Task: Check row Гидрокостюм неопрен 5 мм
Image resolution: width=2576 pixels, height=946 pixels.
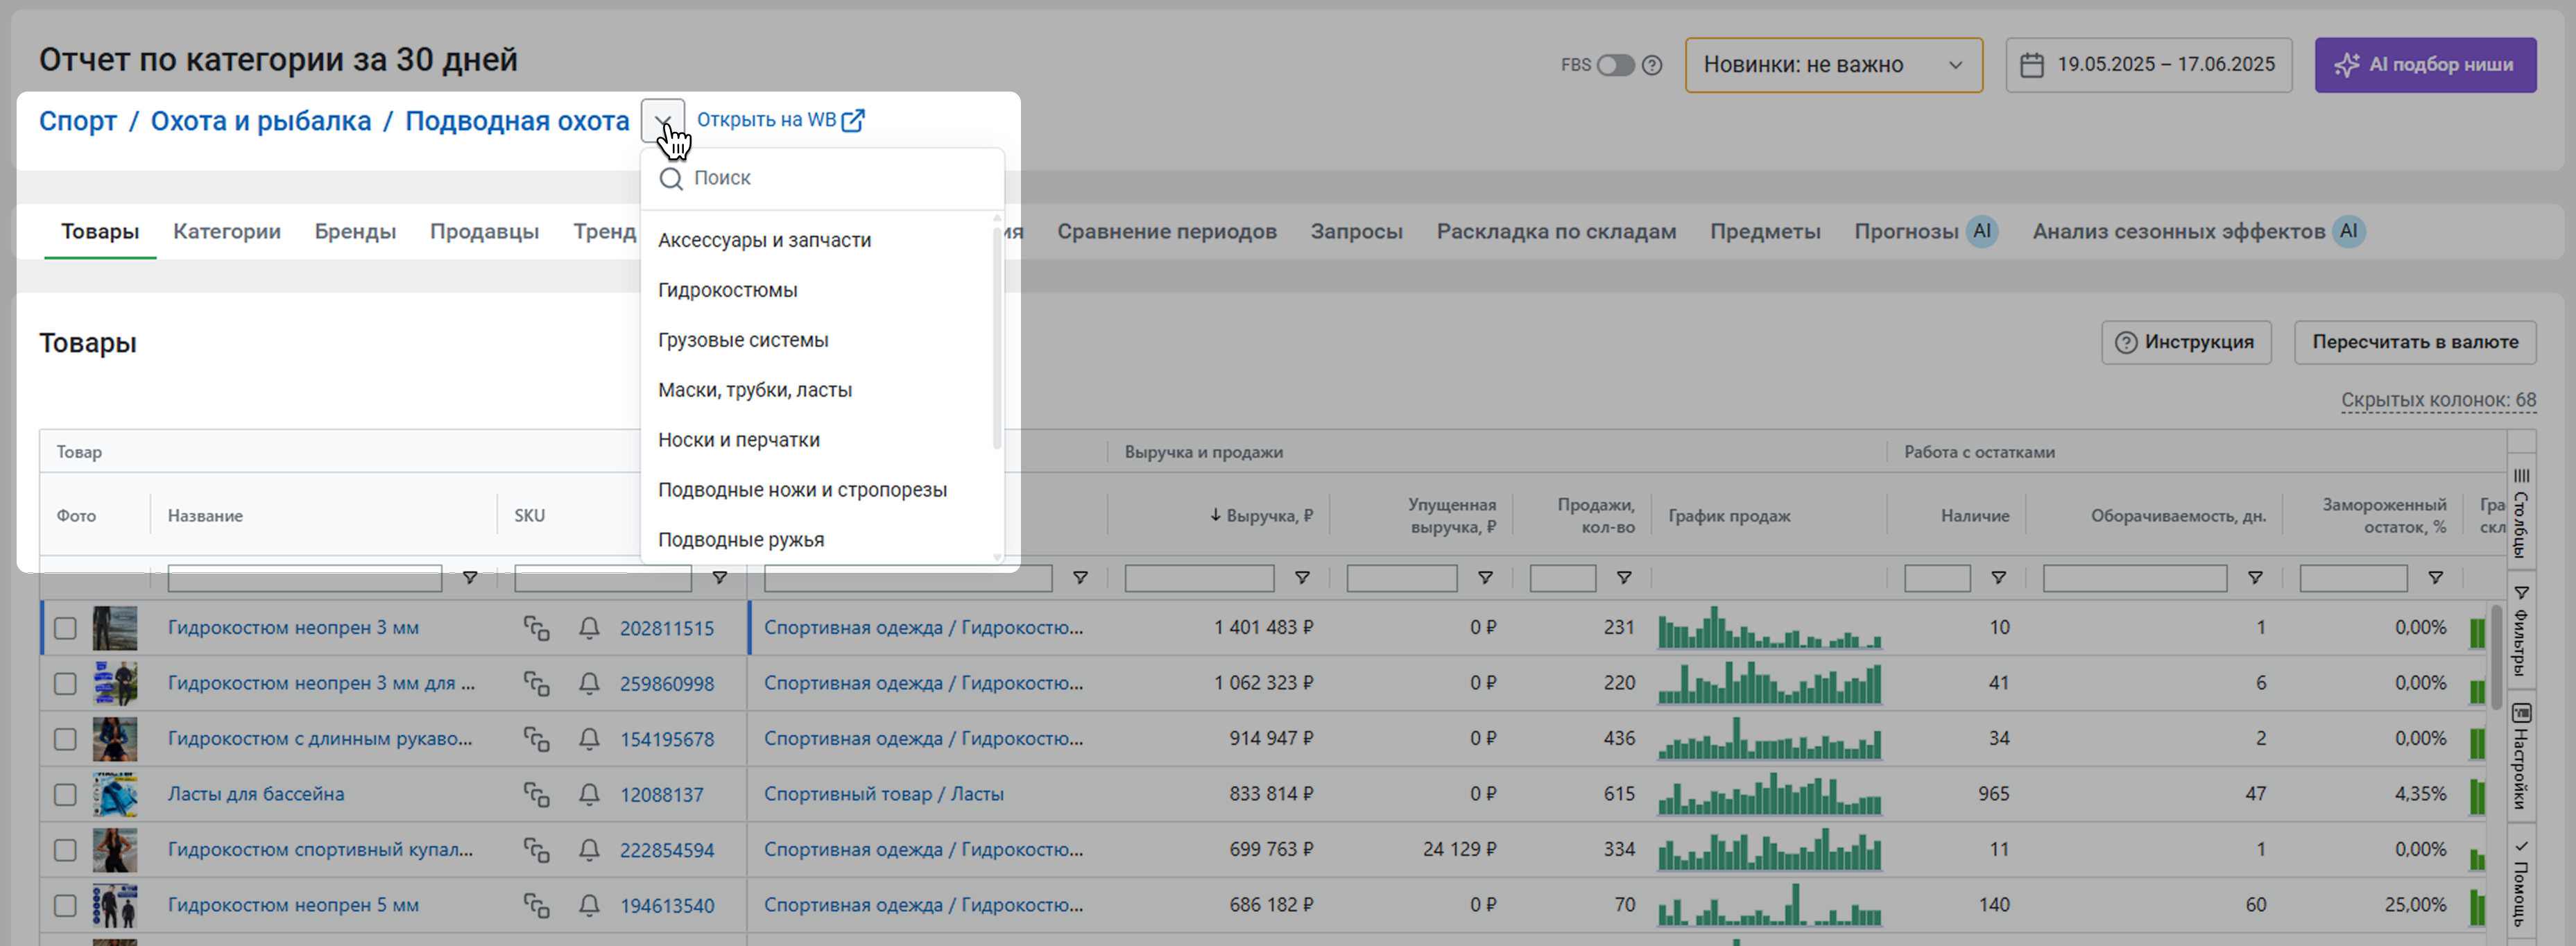Action: click(x=65, y=906)
